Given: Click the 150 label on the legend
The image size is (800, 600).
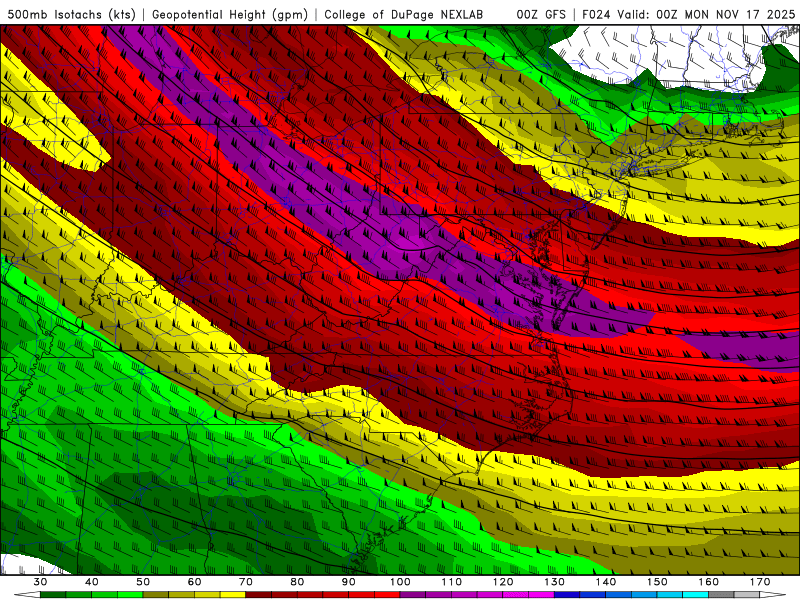Looking at the screenshot, I should (x=657, y=582).
